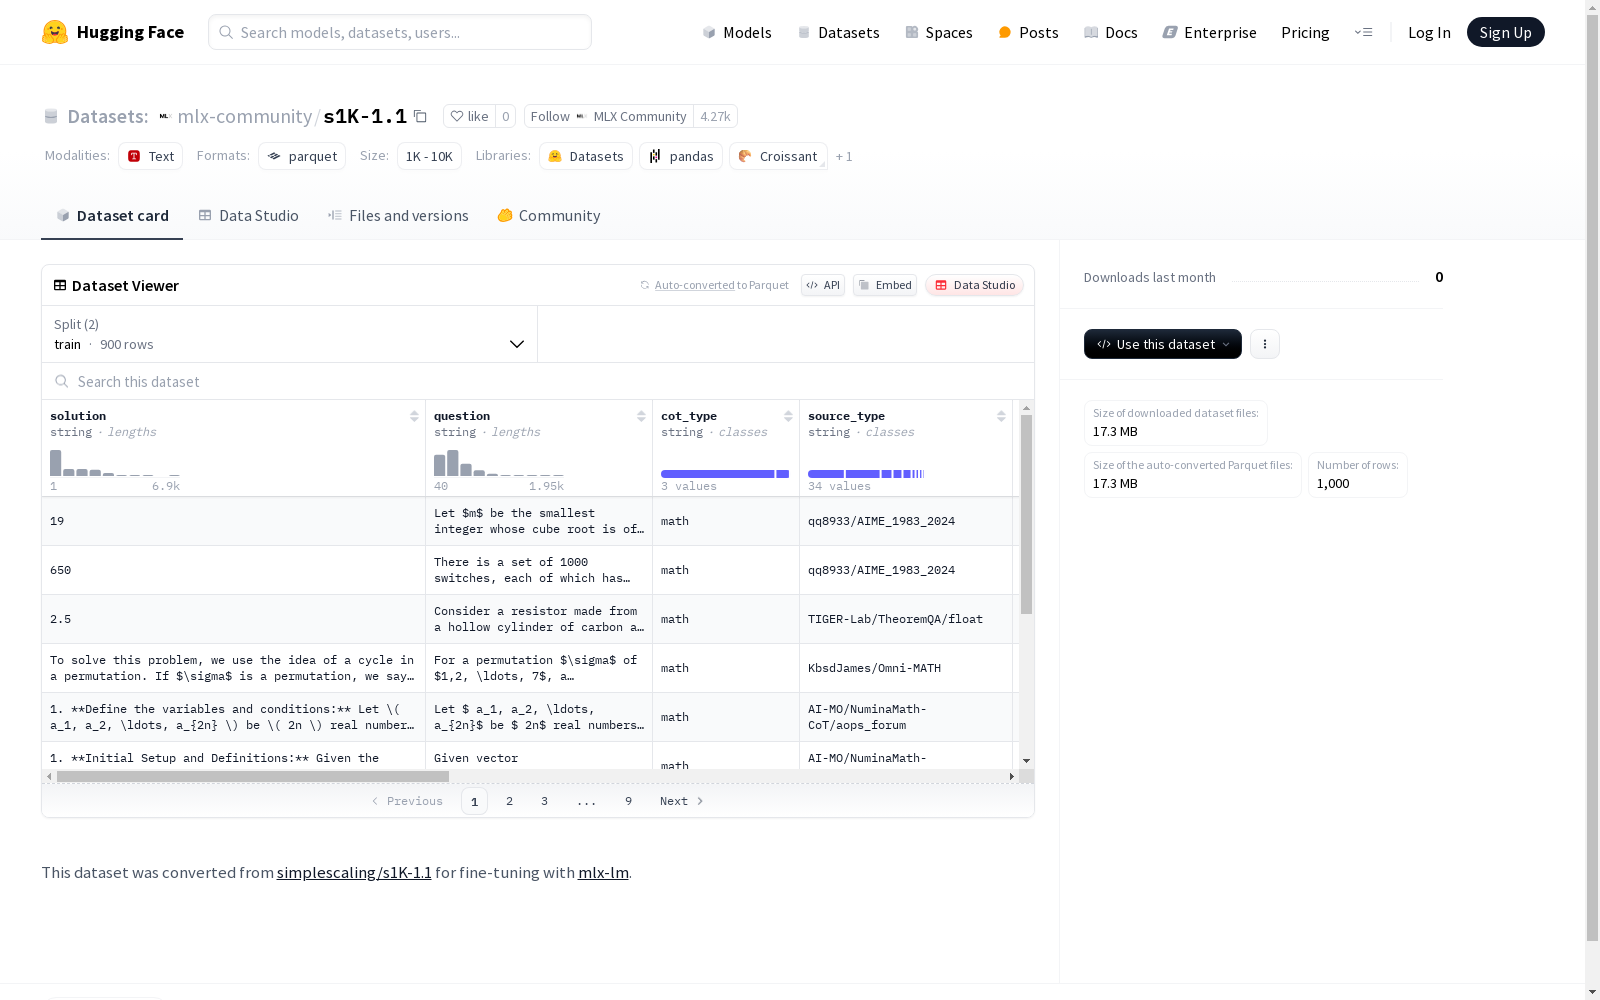Click the Hugging Face logo icon
Image resolution: width=1600 pixels, height=1000 pixels.
[x=55, y=32]
